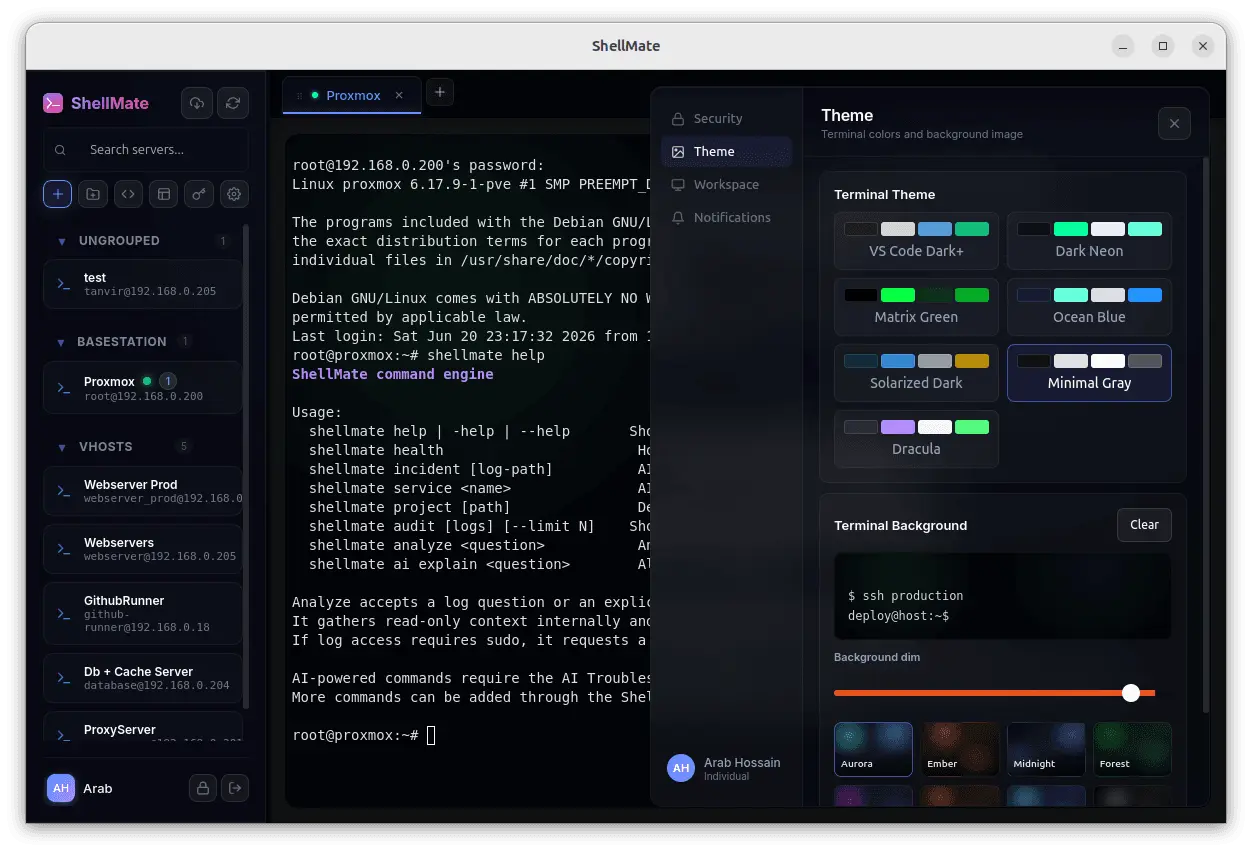1252x852 pixels.
Task: Select Minimal Gray terminal theme
Action: (x=1089, y=373)
